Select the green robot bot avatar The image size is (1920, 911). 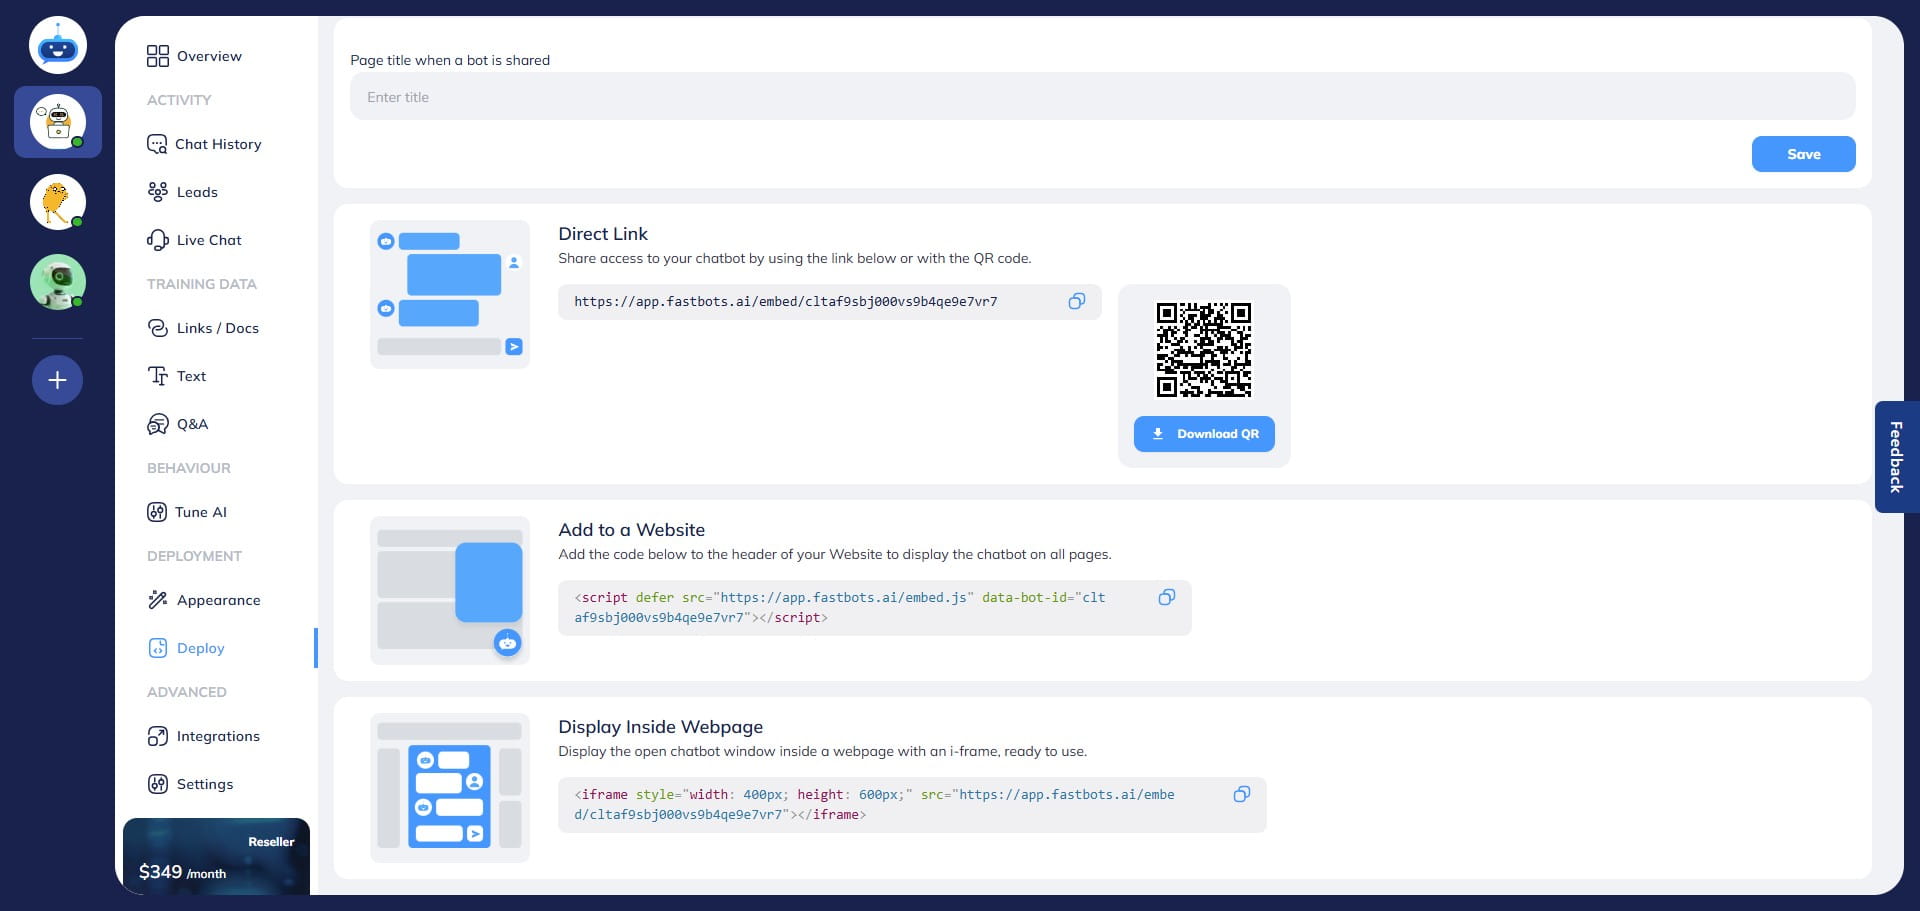click(x=57, y=282)
